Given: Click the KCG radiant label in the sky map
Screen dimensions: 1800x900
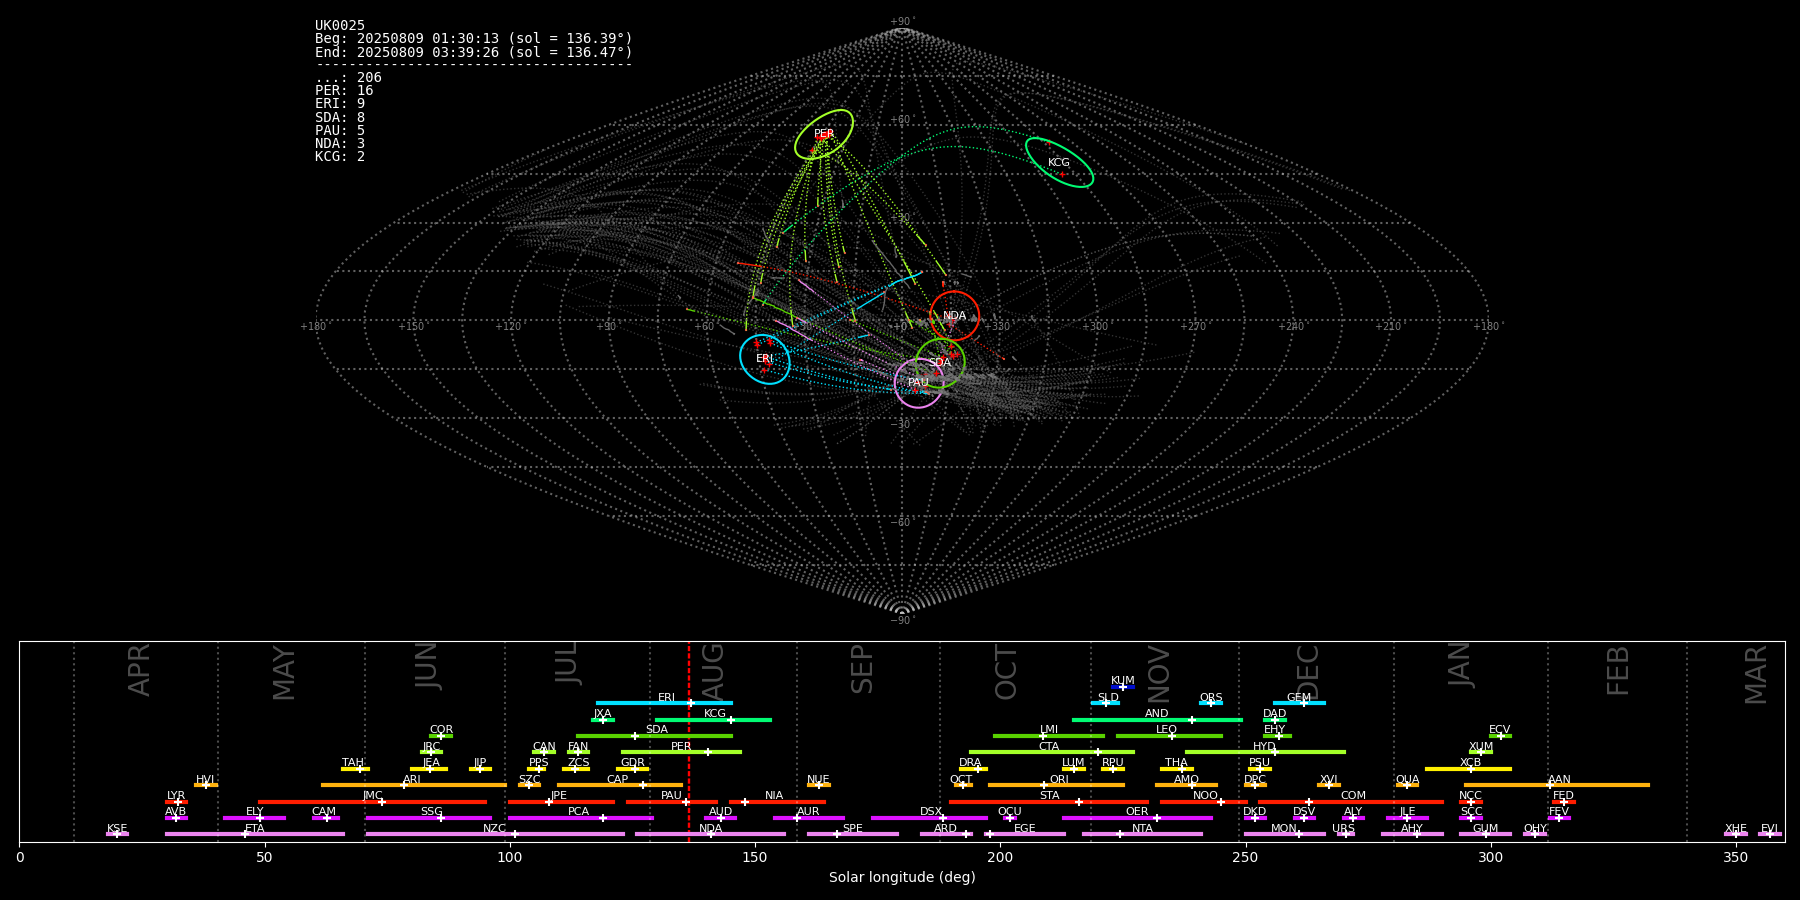Looking at the screenshot, I should click(x=1059, y=163).
